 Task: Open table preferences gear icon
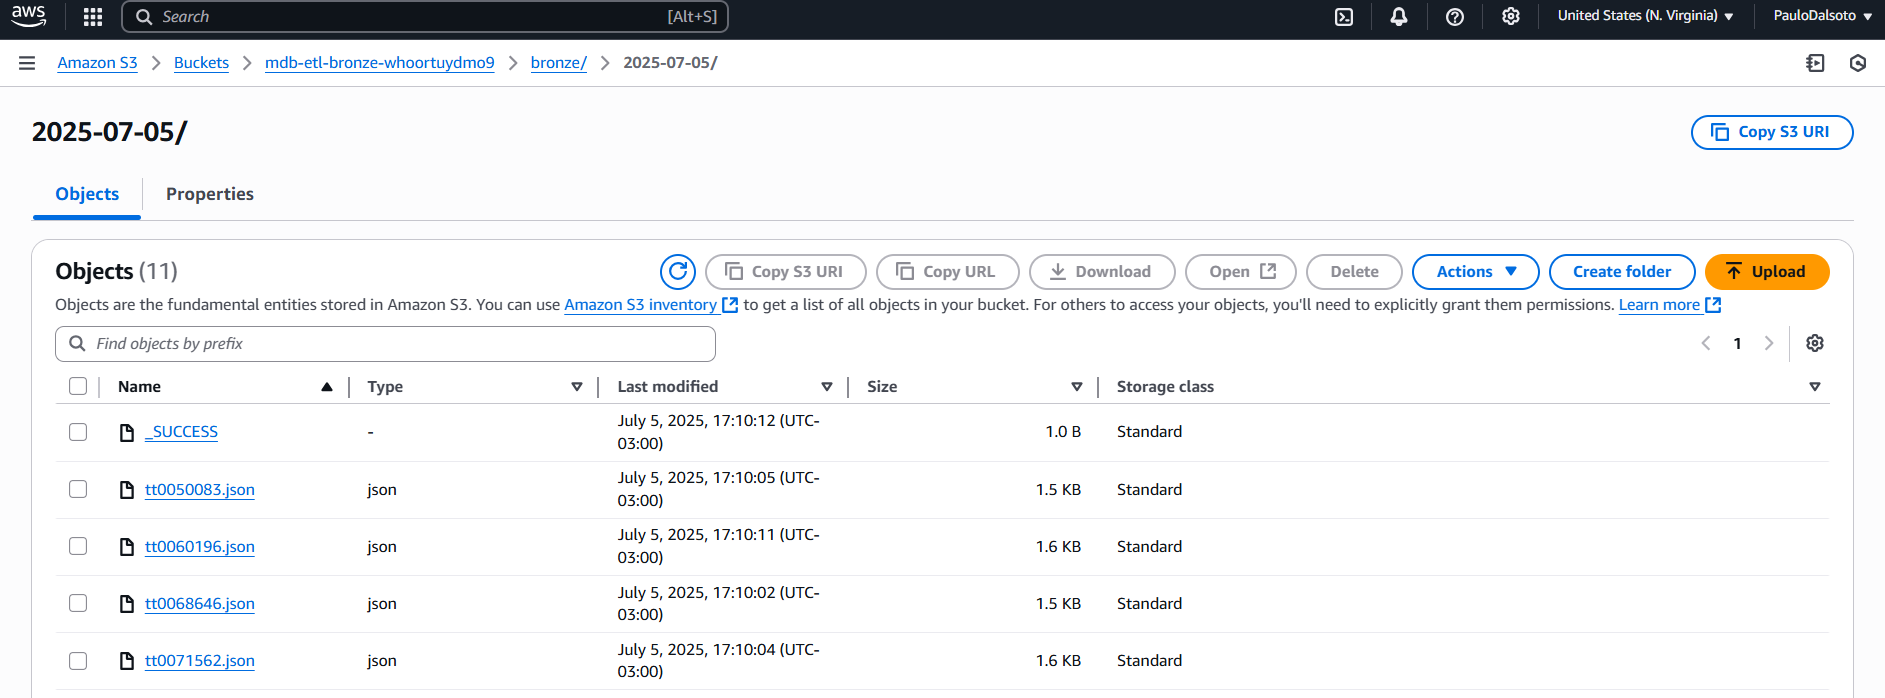coord(1815,343)
